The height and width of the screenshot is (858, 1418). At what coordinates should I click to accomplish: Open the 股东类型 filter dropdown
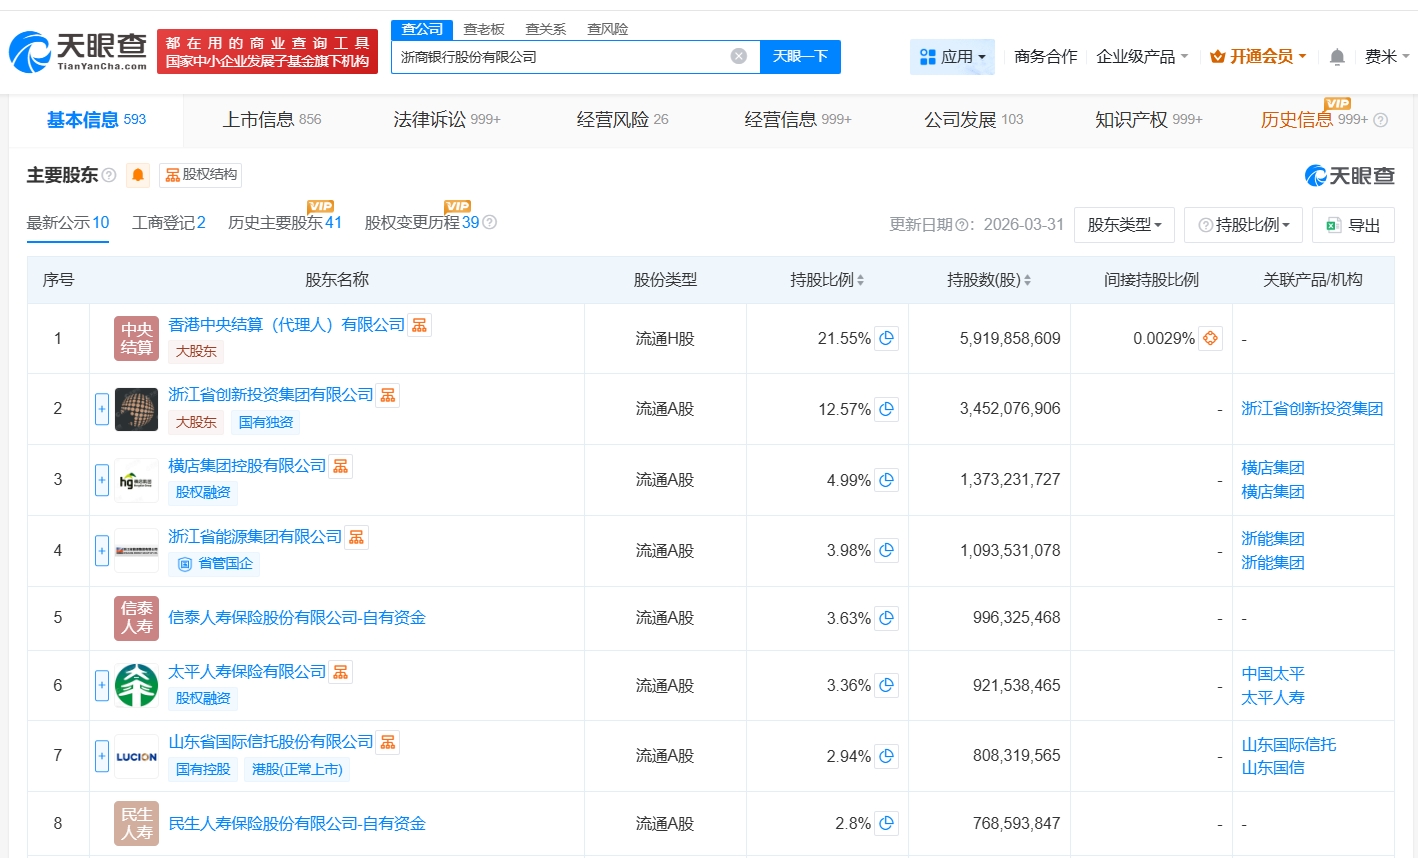coord(1124,225)
